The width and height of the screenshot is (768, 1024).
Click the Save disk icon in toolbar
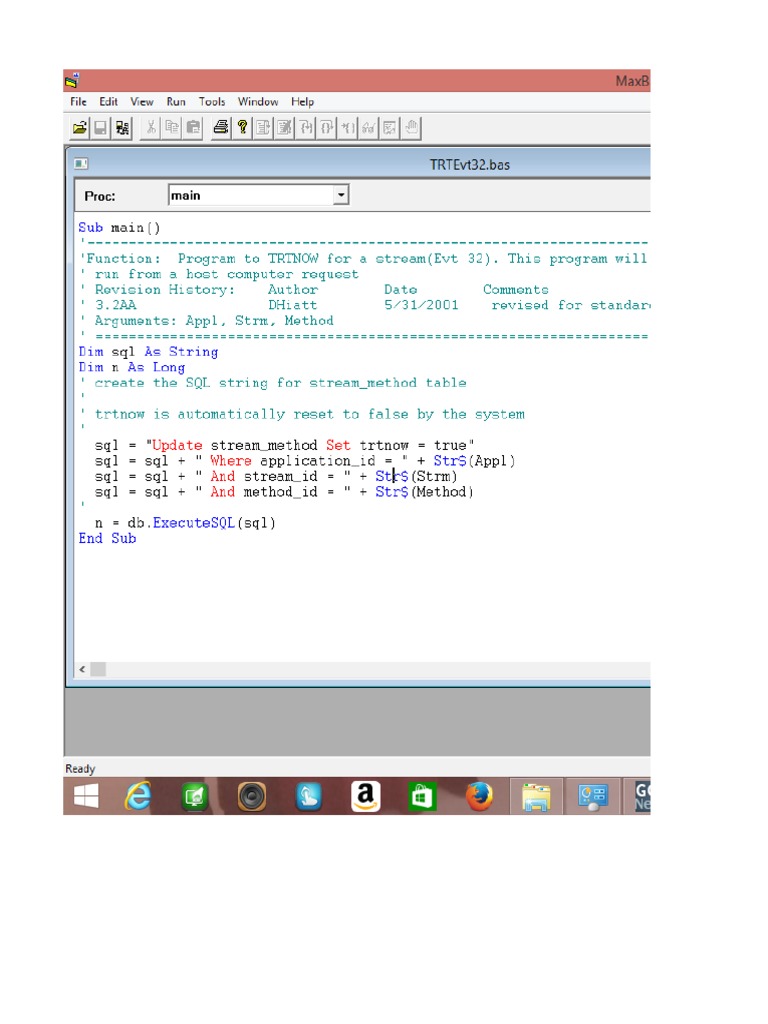[101, 128]
